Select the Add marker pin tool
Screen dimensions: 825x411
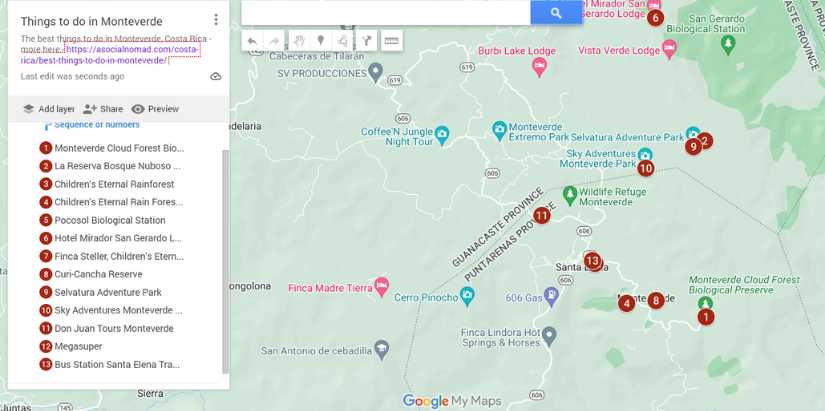coord(320,41)
